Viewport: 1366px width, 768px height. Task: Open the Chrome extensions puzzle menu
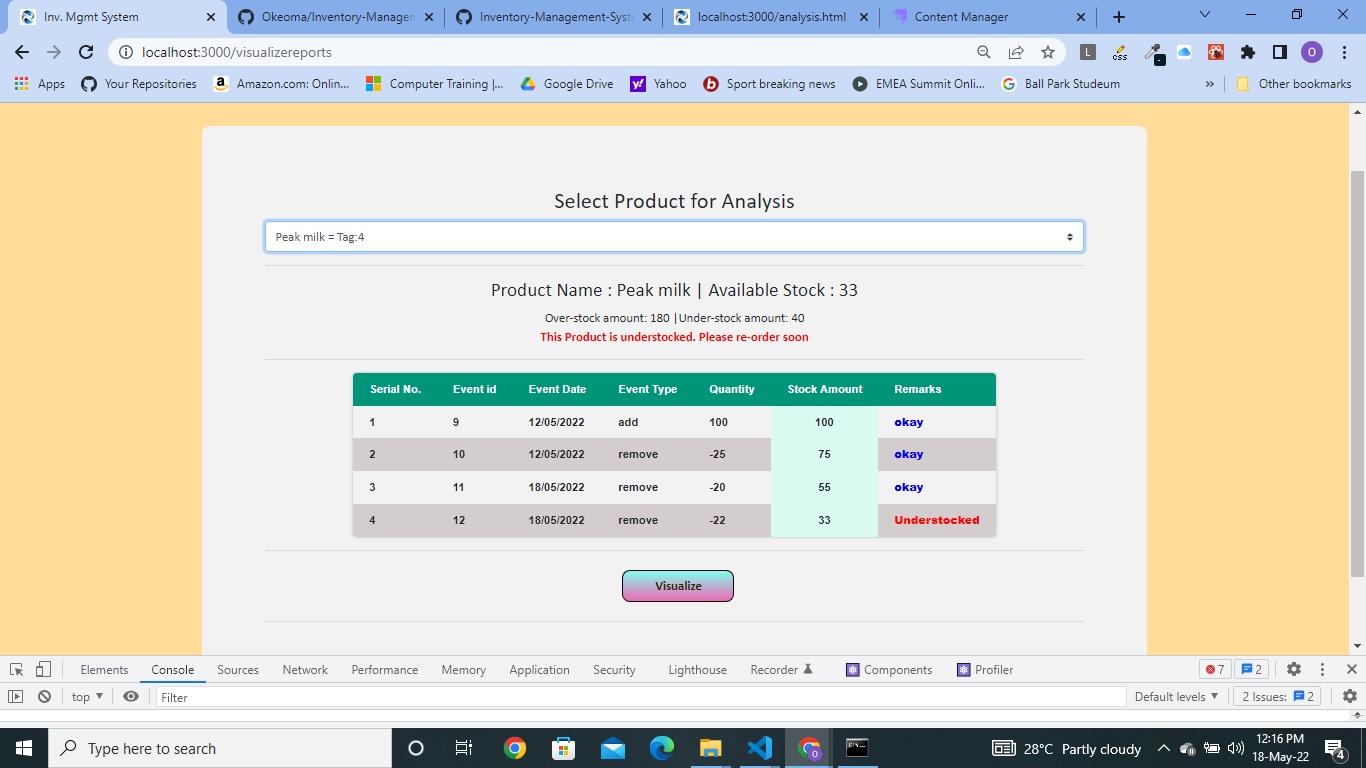tap(1246, 52)
